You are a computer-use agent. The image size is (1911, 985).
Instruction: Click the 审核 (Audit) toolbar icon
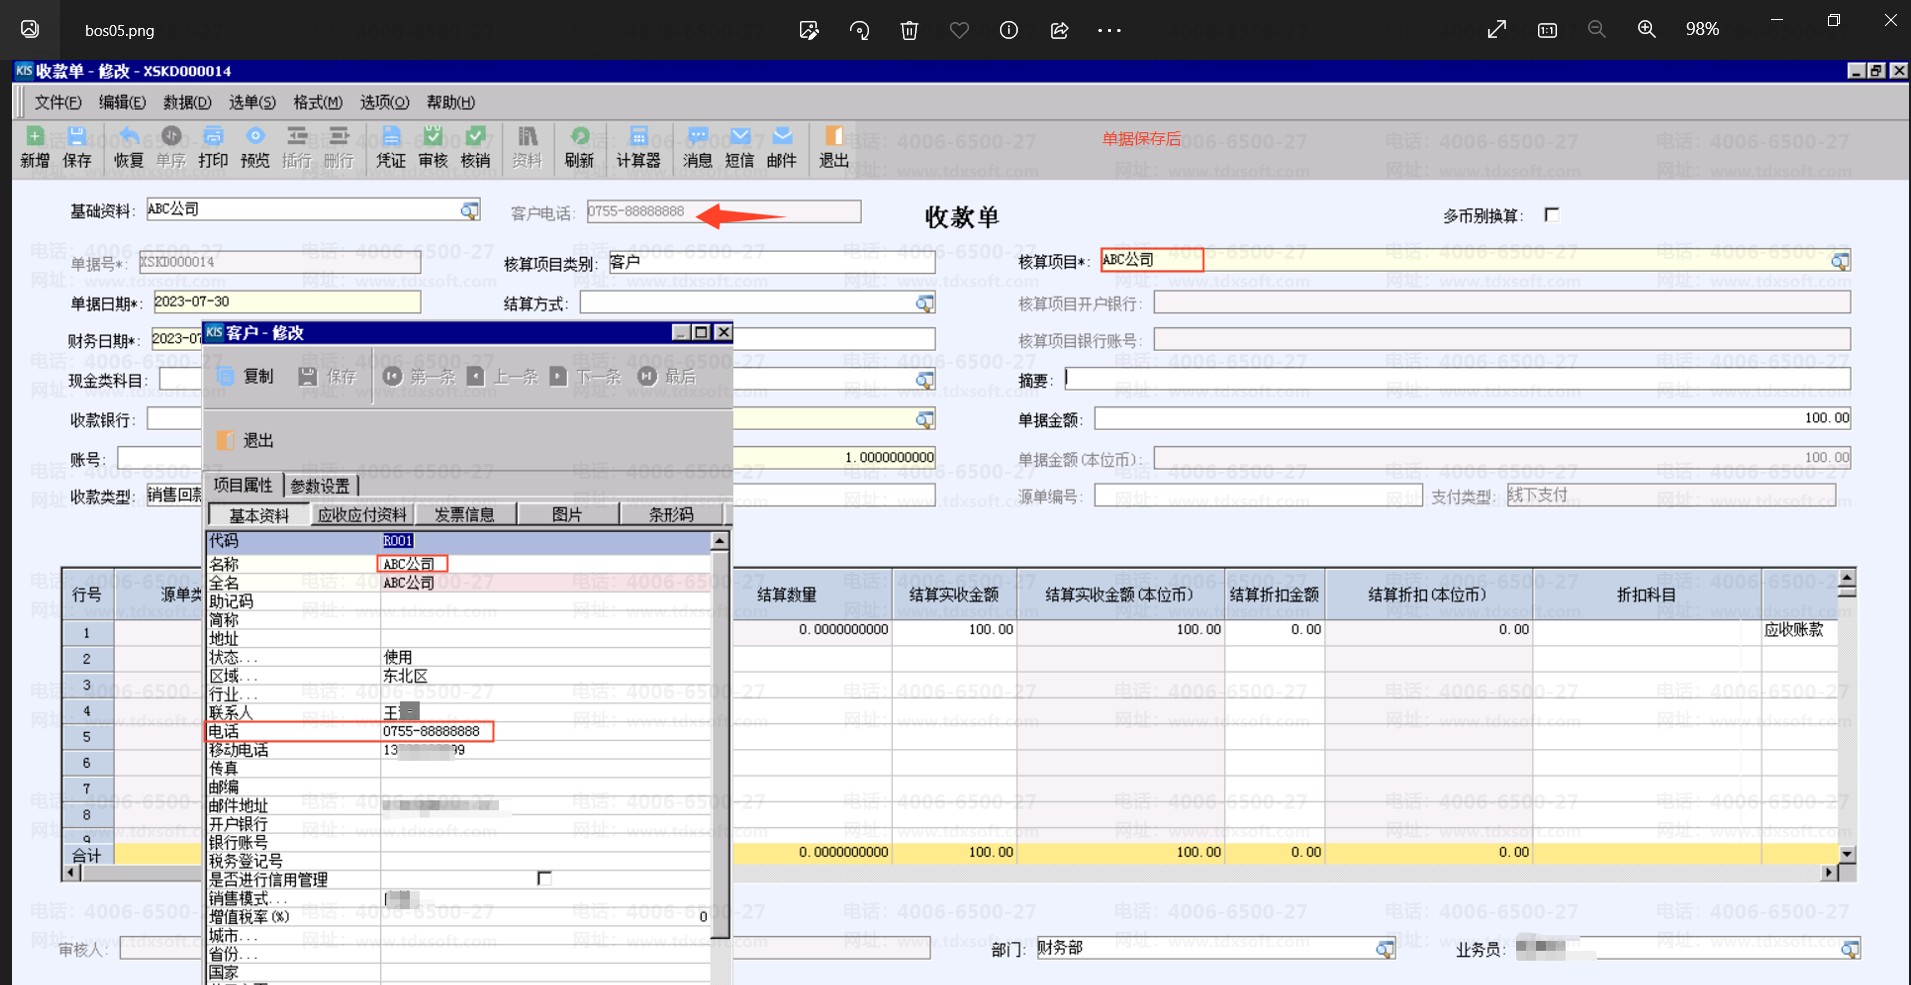click(433, 147)
